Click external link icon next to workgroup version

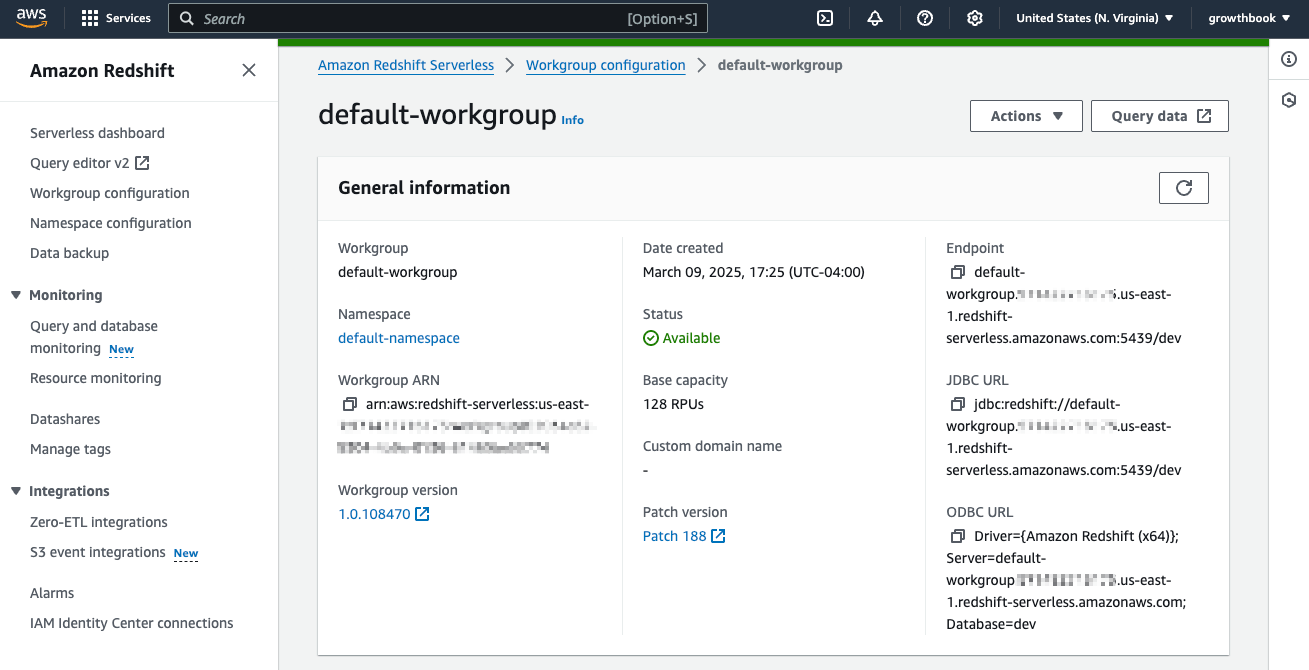(422, 514)
